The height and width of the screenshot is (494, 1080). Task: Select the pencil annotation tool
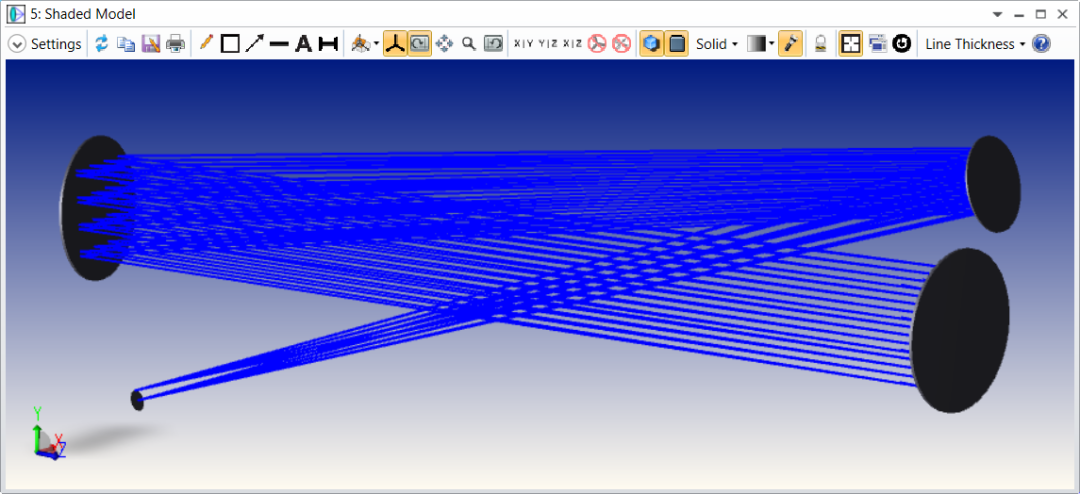pos(206,44)
